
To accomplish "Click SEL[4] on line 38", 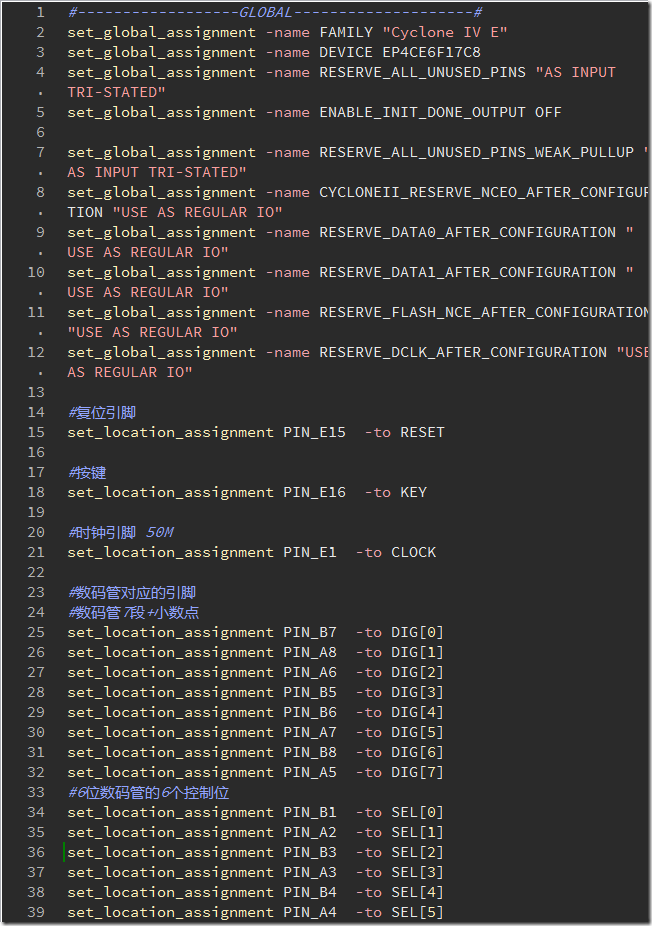I will (x=417, y=893).
